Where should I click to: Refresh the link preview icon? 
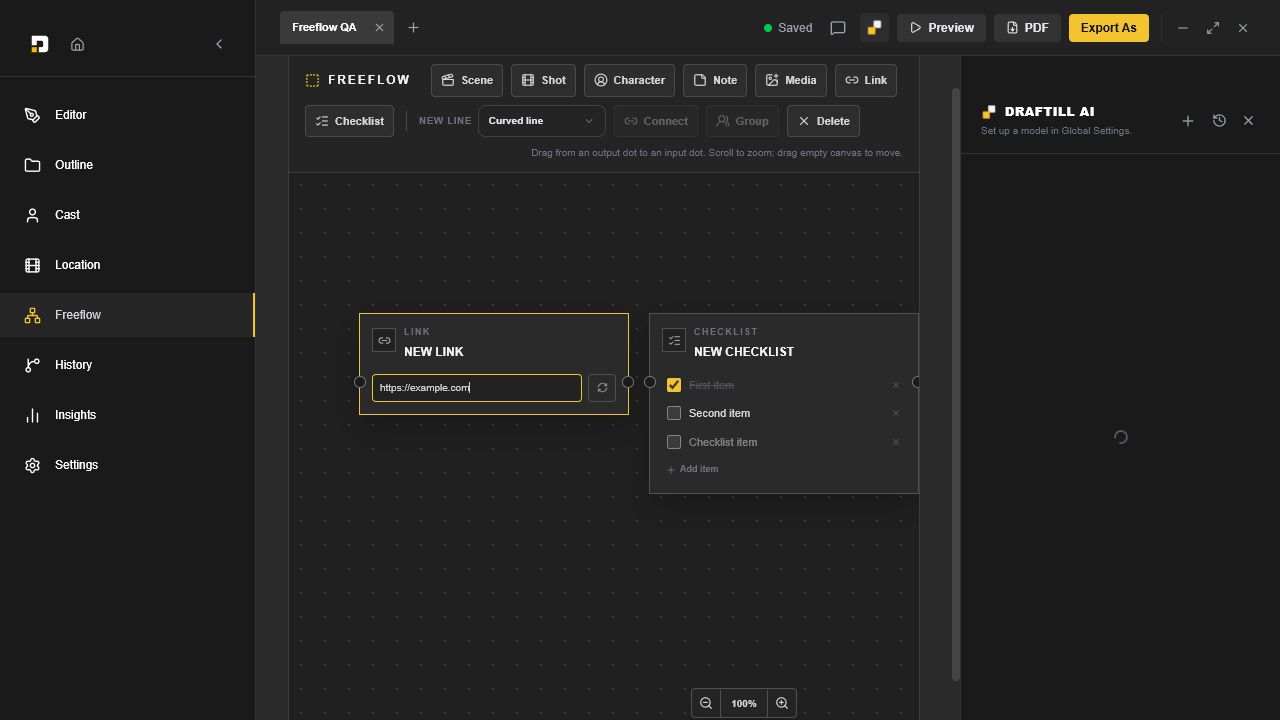click(602, 388)
